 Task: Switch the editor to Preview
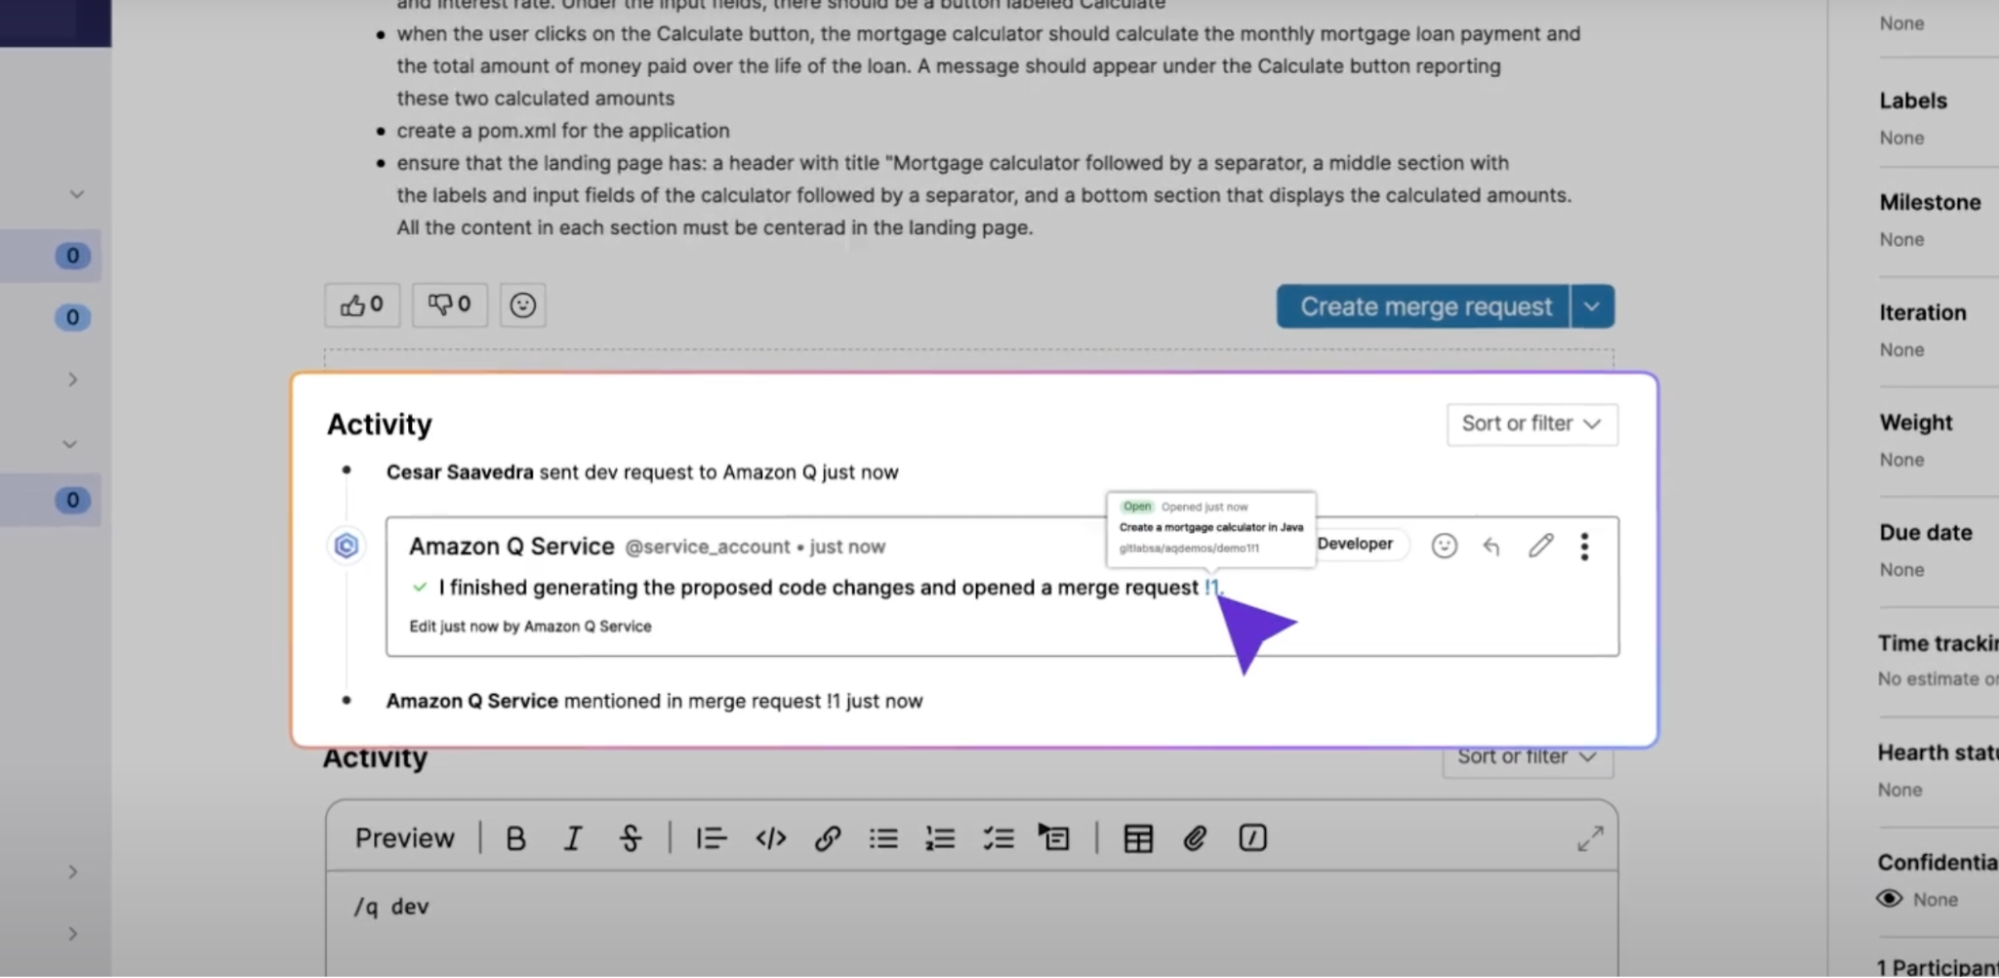click(x=404, y=838)
